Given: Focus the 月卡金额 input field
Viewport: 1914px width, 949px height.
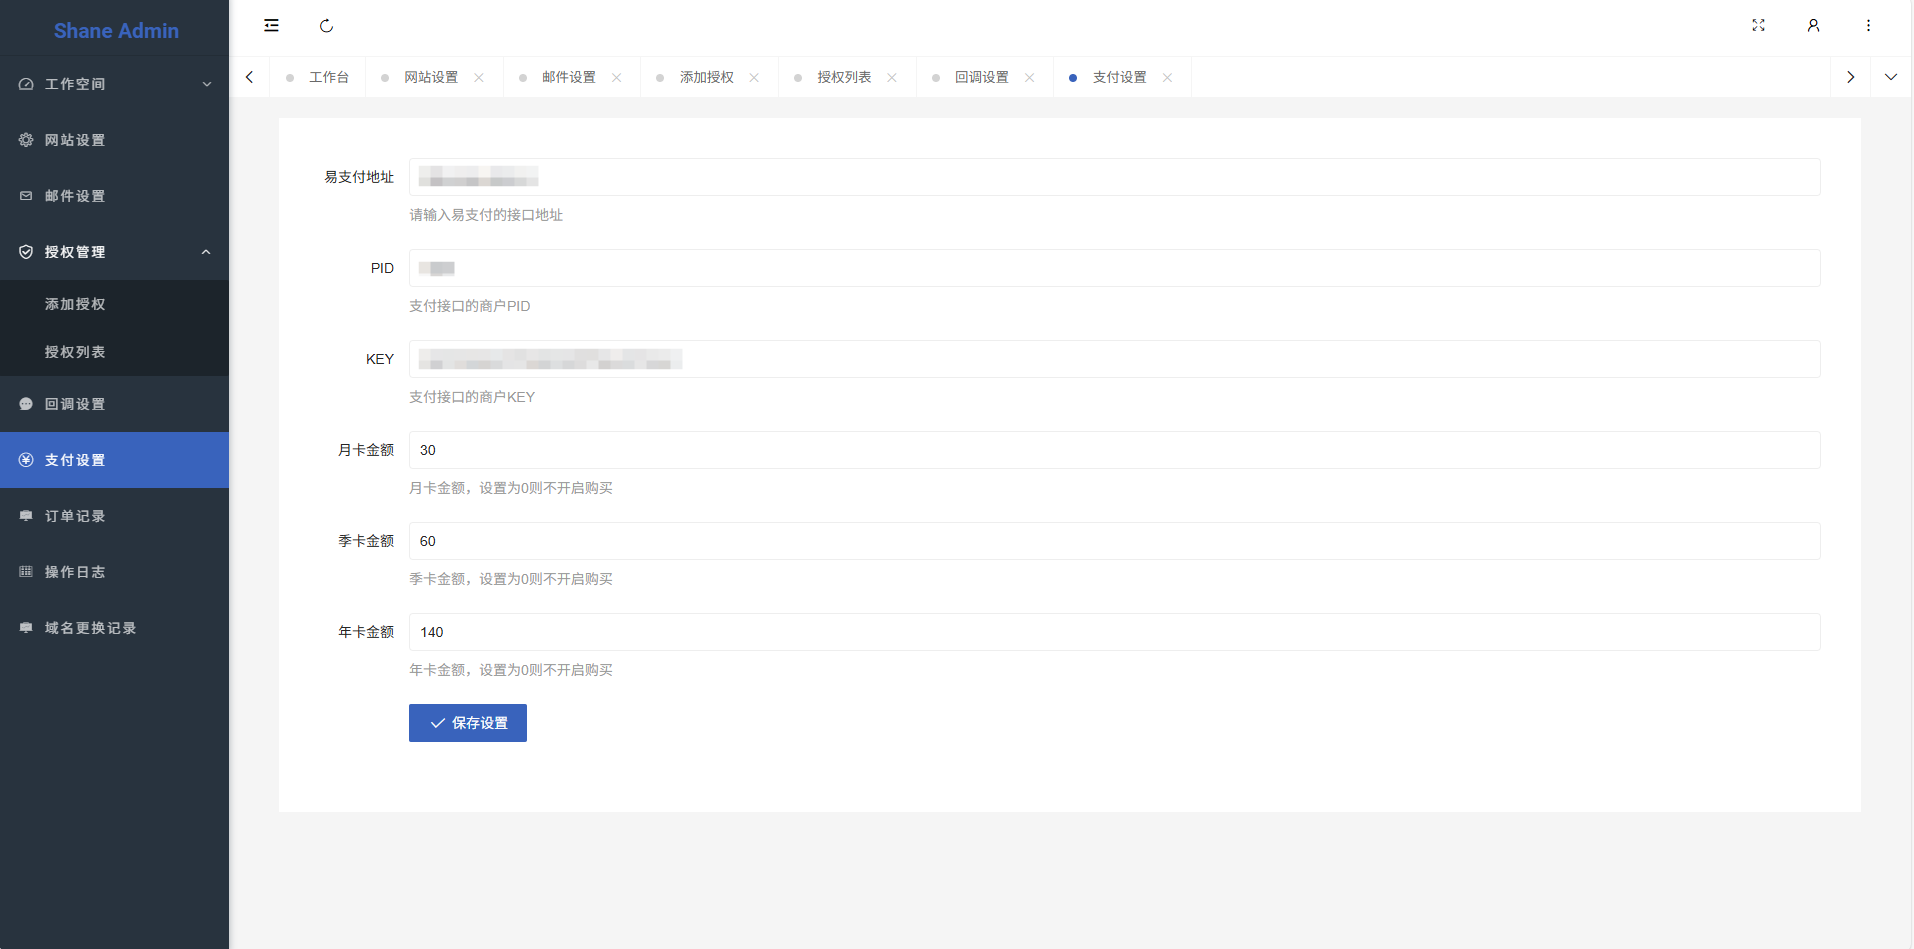Looking at the screenshot, I should 1114,450.
